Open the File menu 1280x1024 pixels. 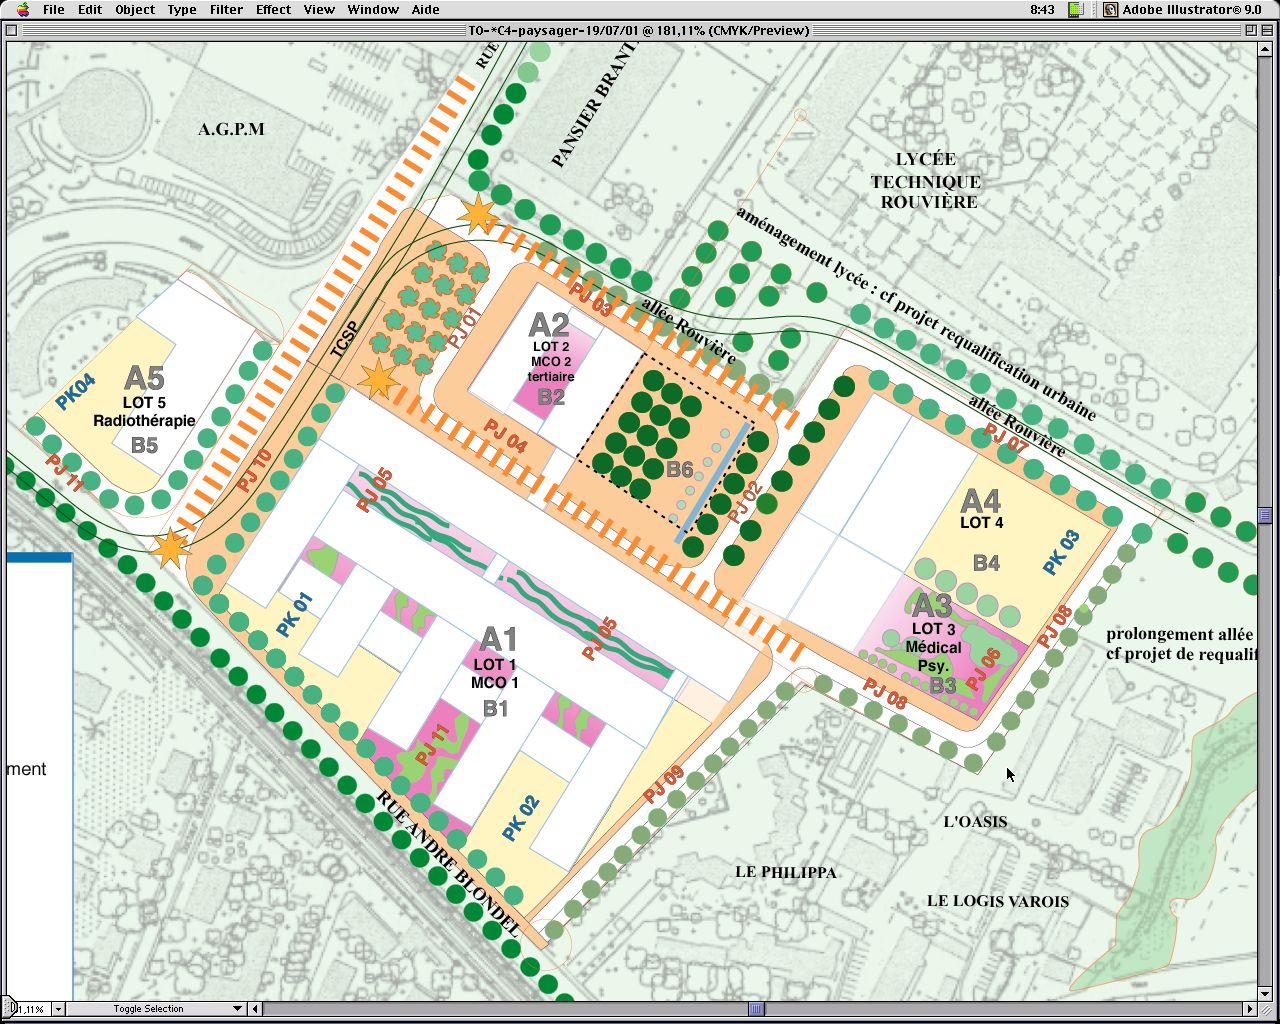point(53,9)
